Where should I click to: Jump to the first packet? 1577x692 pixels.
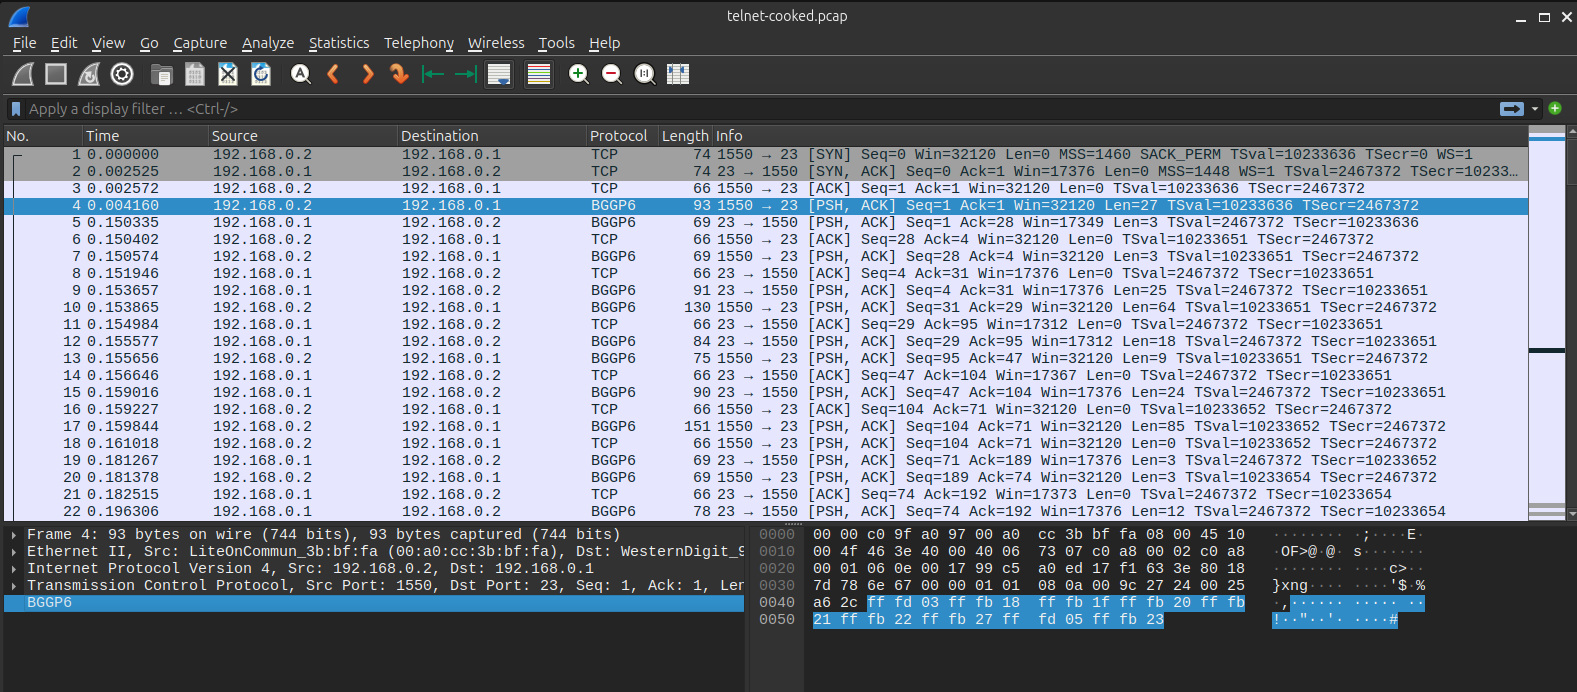pos(432,74)
